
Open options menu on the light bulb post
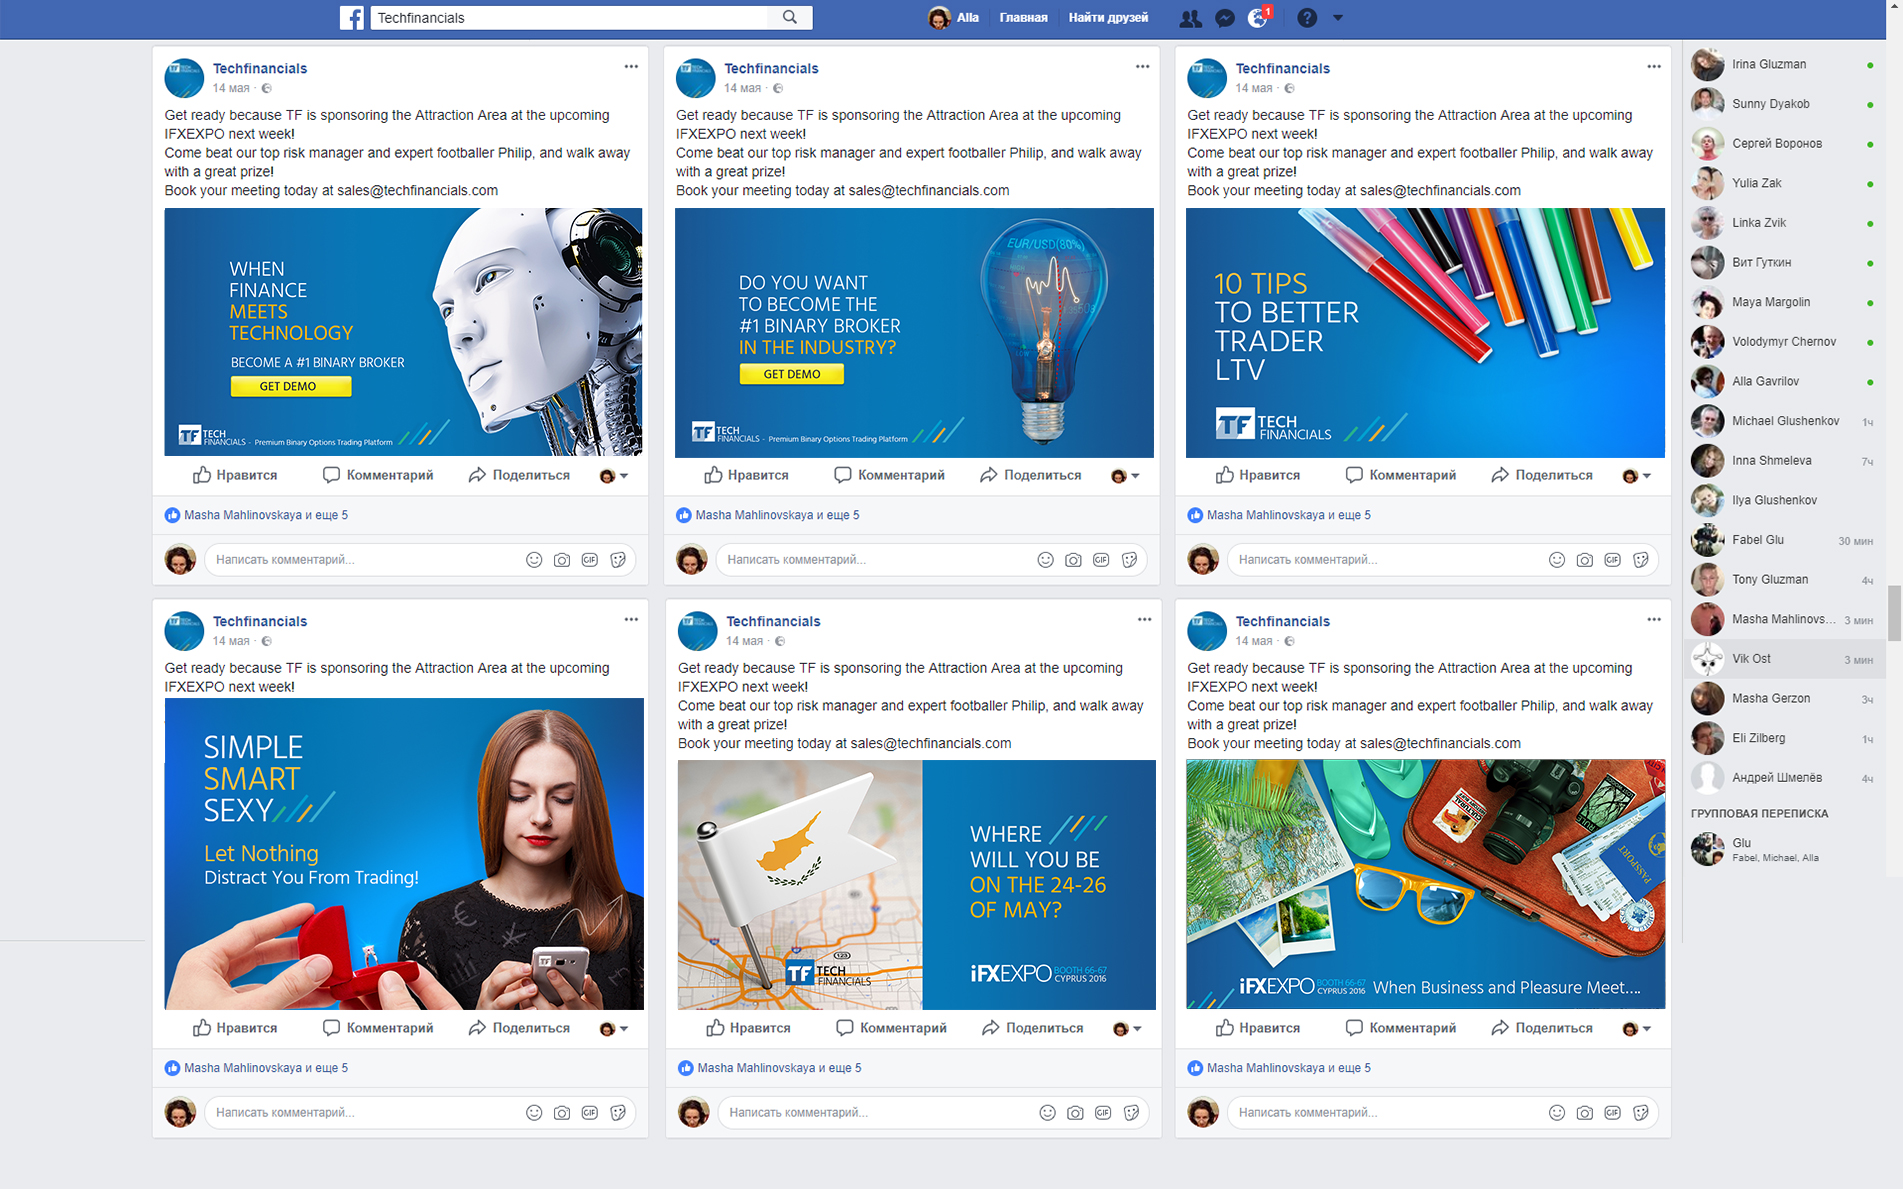(1142, 67)
